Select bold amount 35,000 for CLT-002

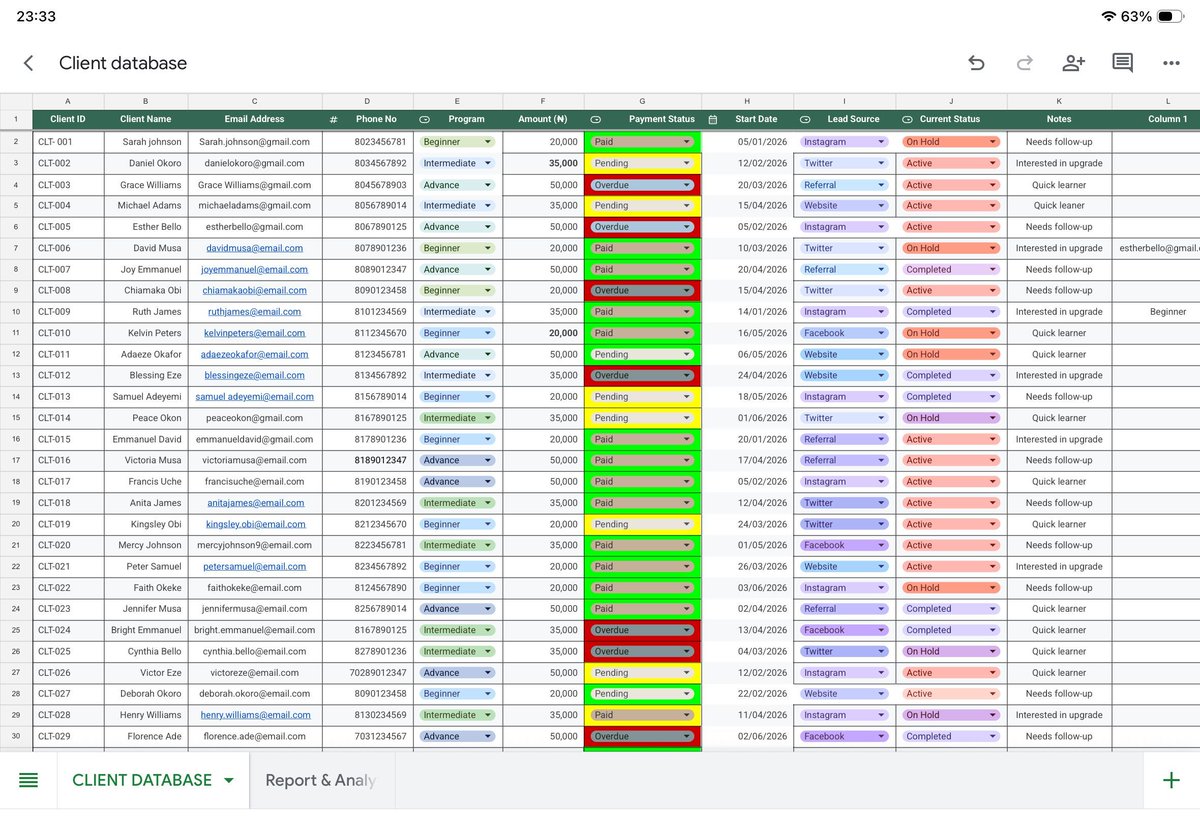(543, 163)
